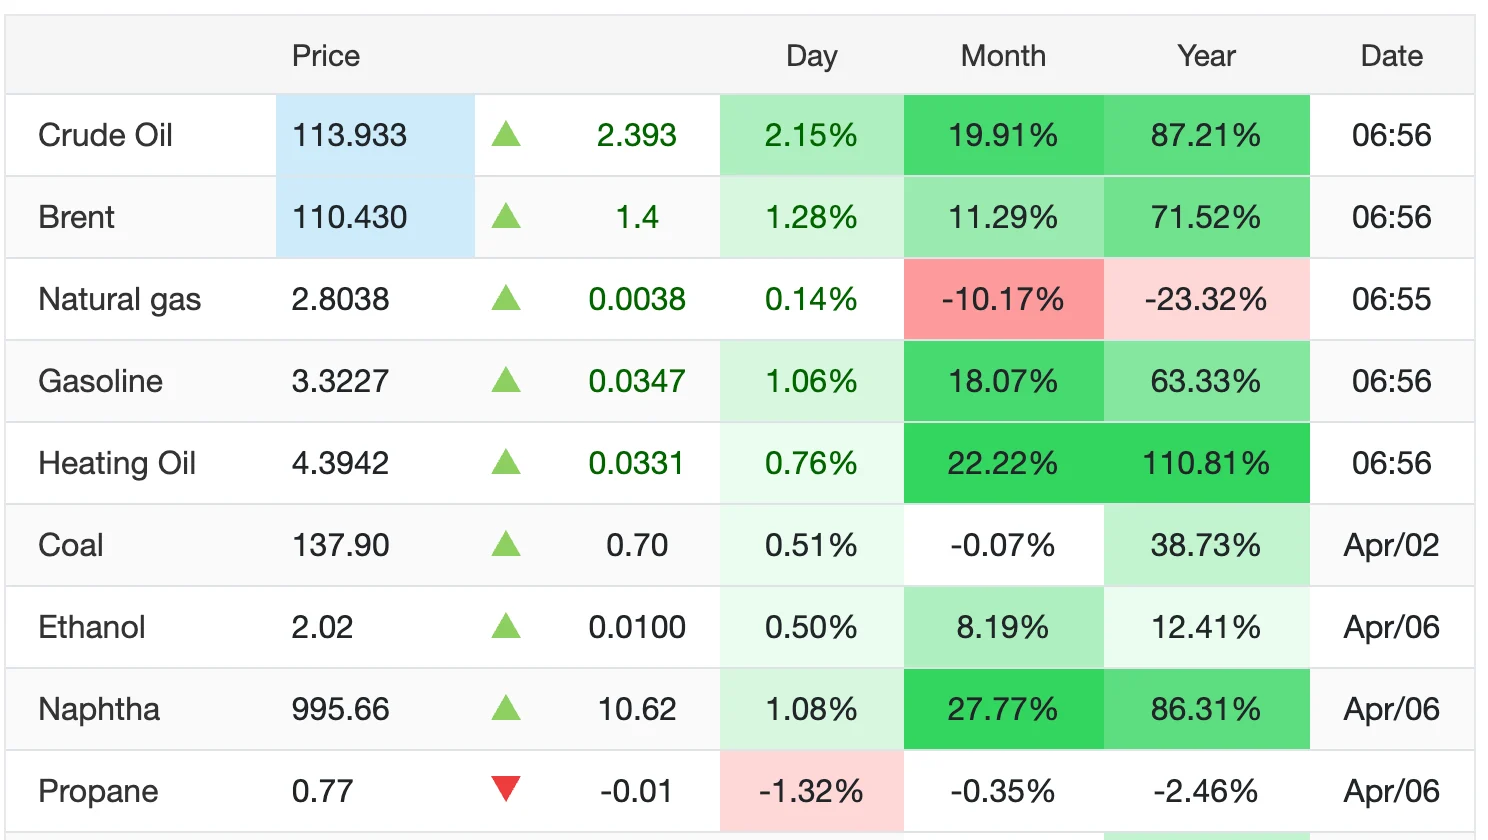Image resolution: width=1488 pixels, height=840 pixels.
Task: Click the Gasoline row up arrow icon
Action: [x=506, y=380]
